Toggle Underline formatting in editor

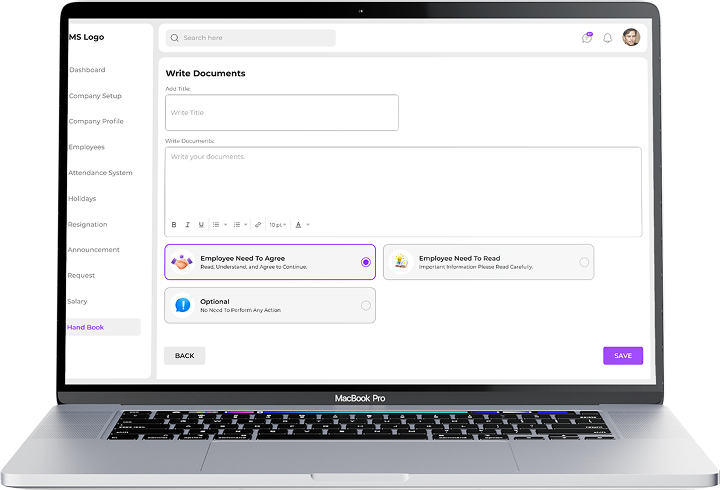click(200, 225)
